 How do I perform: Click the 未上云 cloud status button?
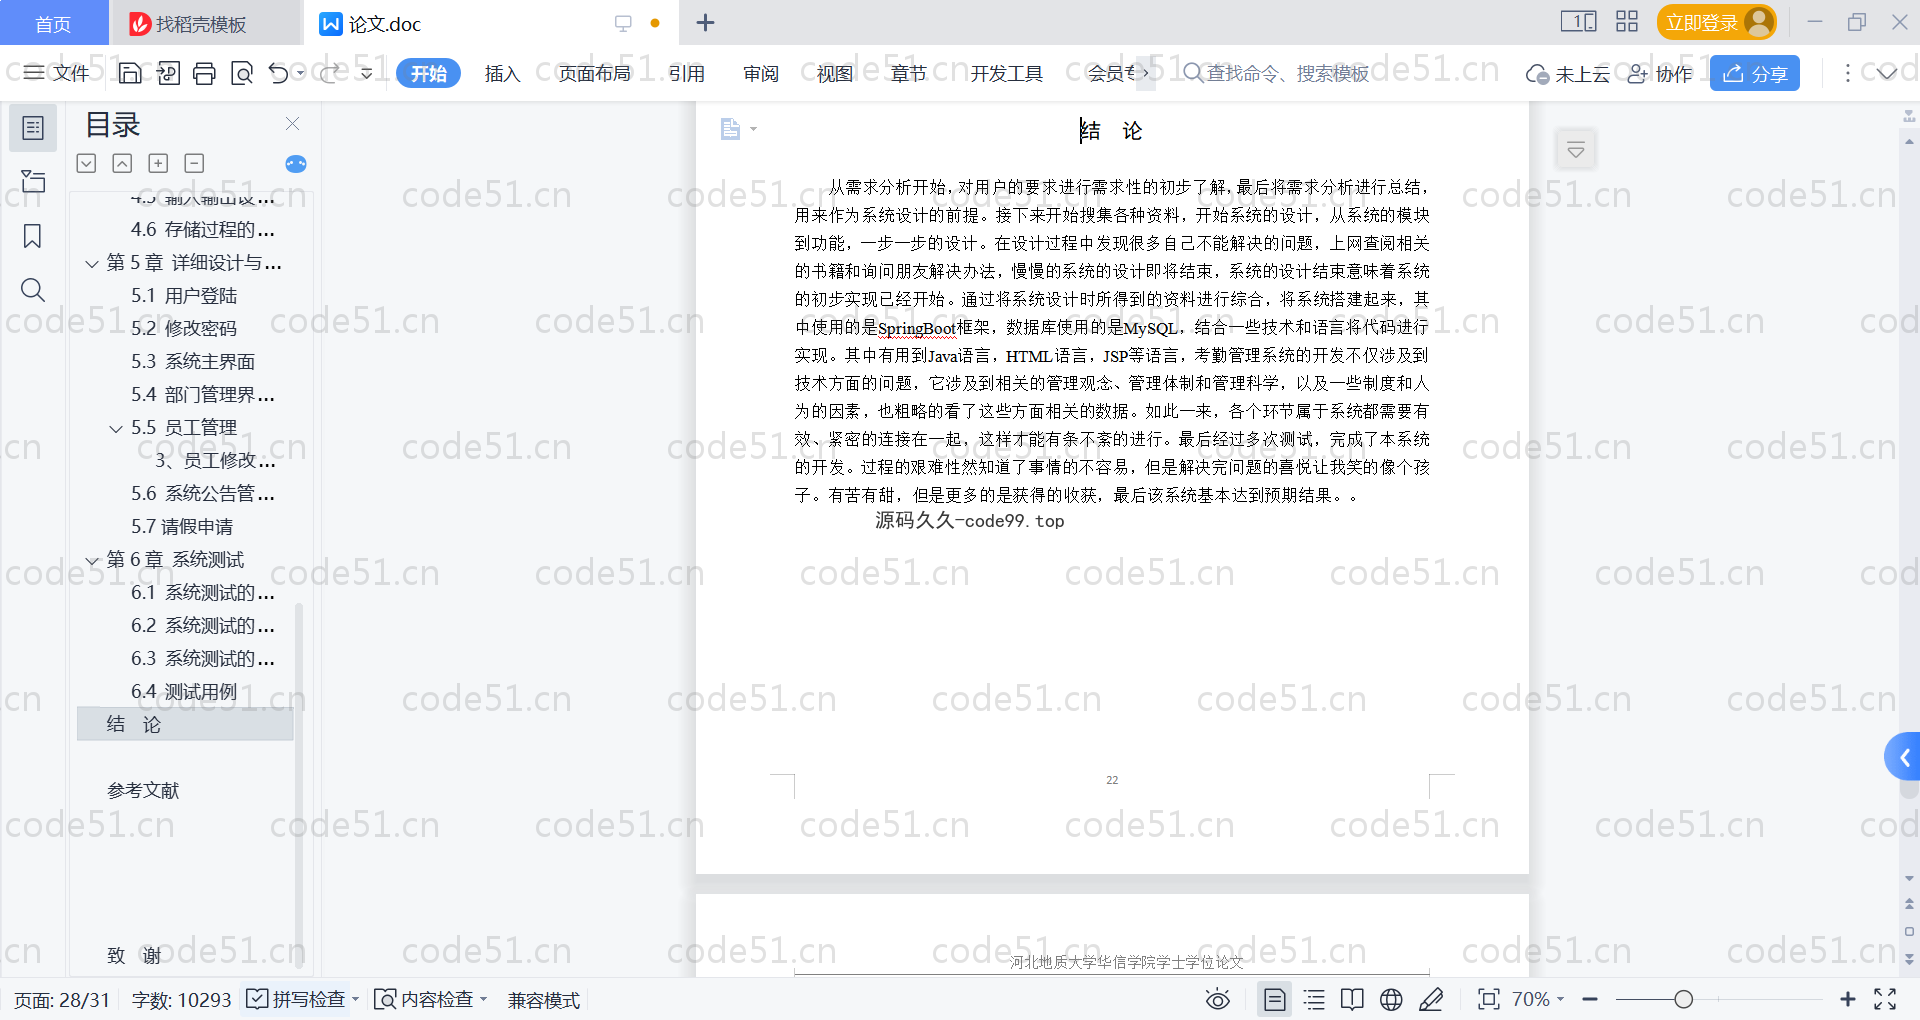click(x=1568, y=73)
